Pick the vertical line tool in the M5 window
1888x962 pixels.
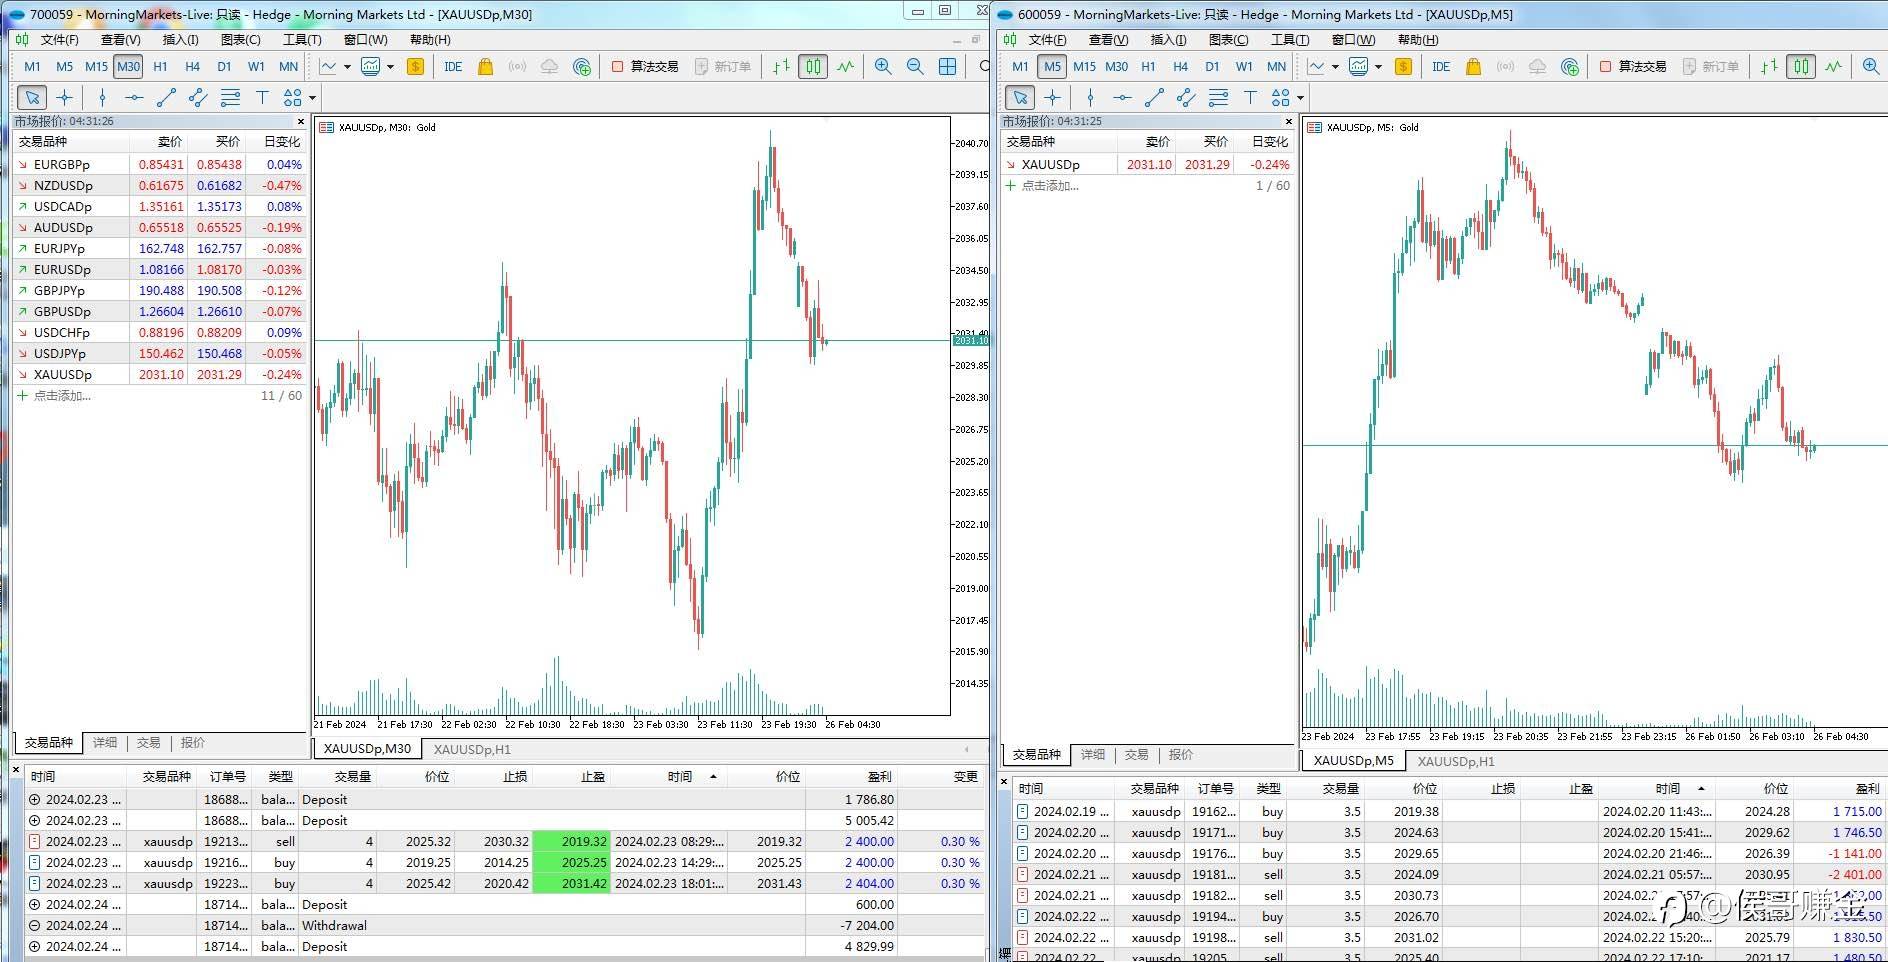click(1090, 97)
